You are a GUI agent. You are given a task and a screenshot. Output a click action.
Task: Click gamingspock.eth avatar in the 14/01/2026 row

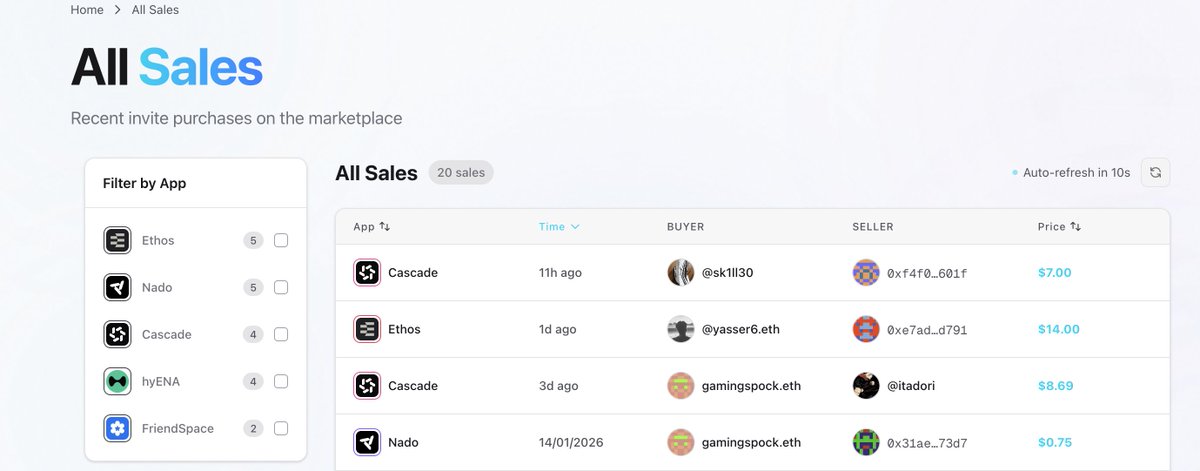click(681, 442)
